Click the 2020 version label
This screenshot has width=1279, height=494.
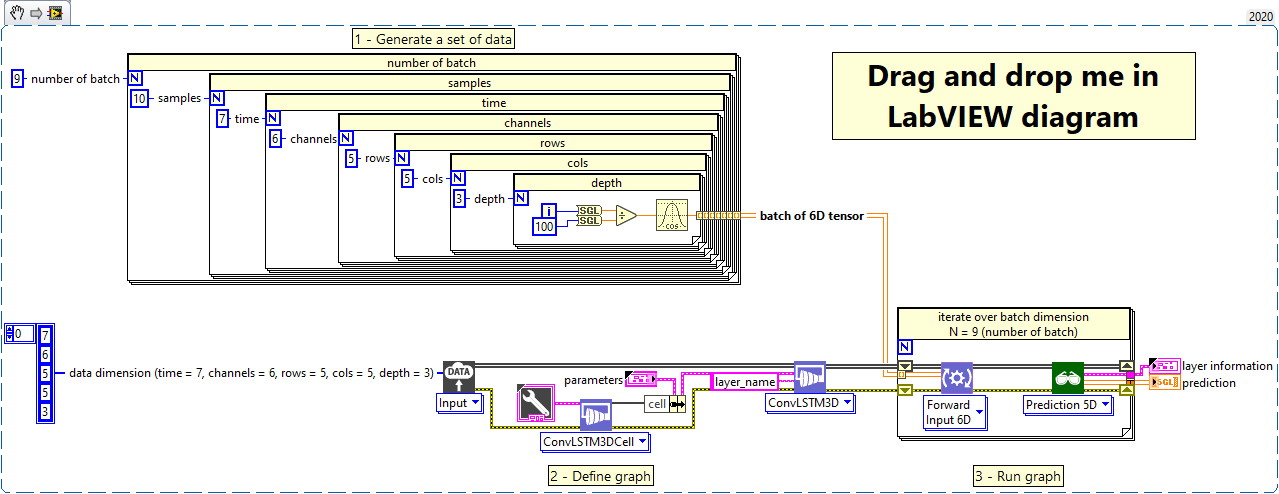1261,17
